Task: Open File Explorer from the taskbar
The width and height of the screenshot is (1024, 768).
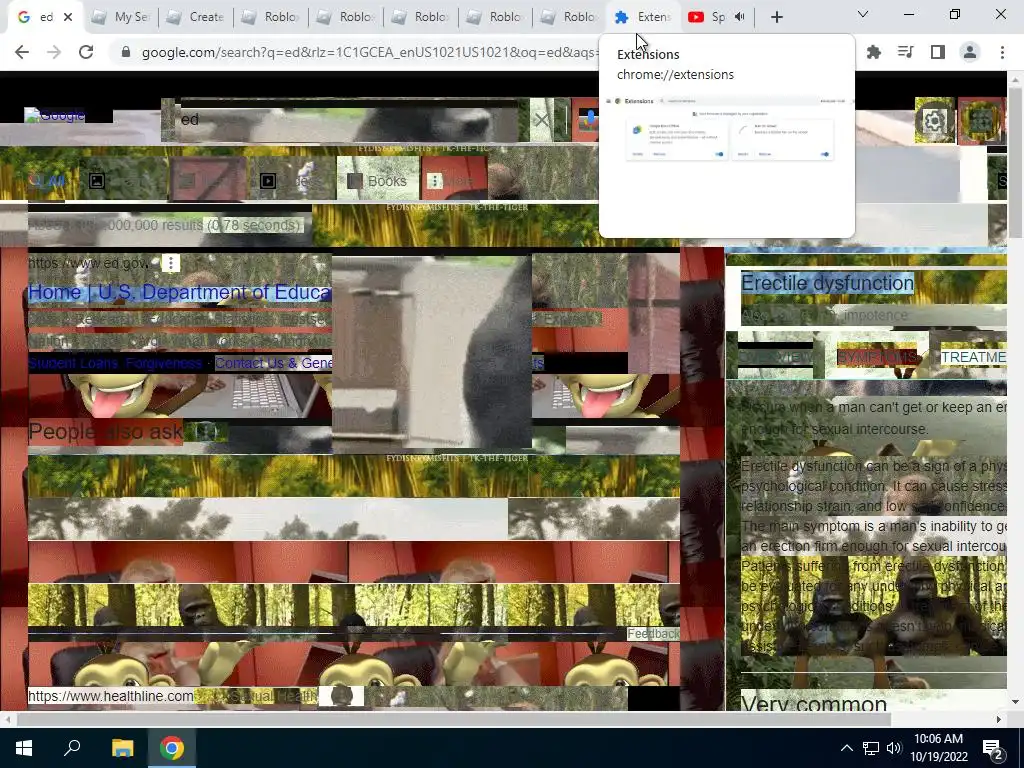Action: point(122,748)
